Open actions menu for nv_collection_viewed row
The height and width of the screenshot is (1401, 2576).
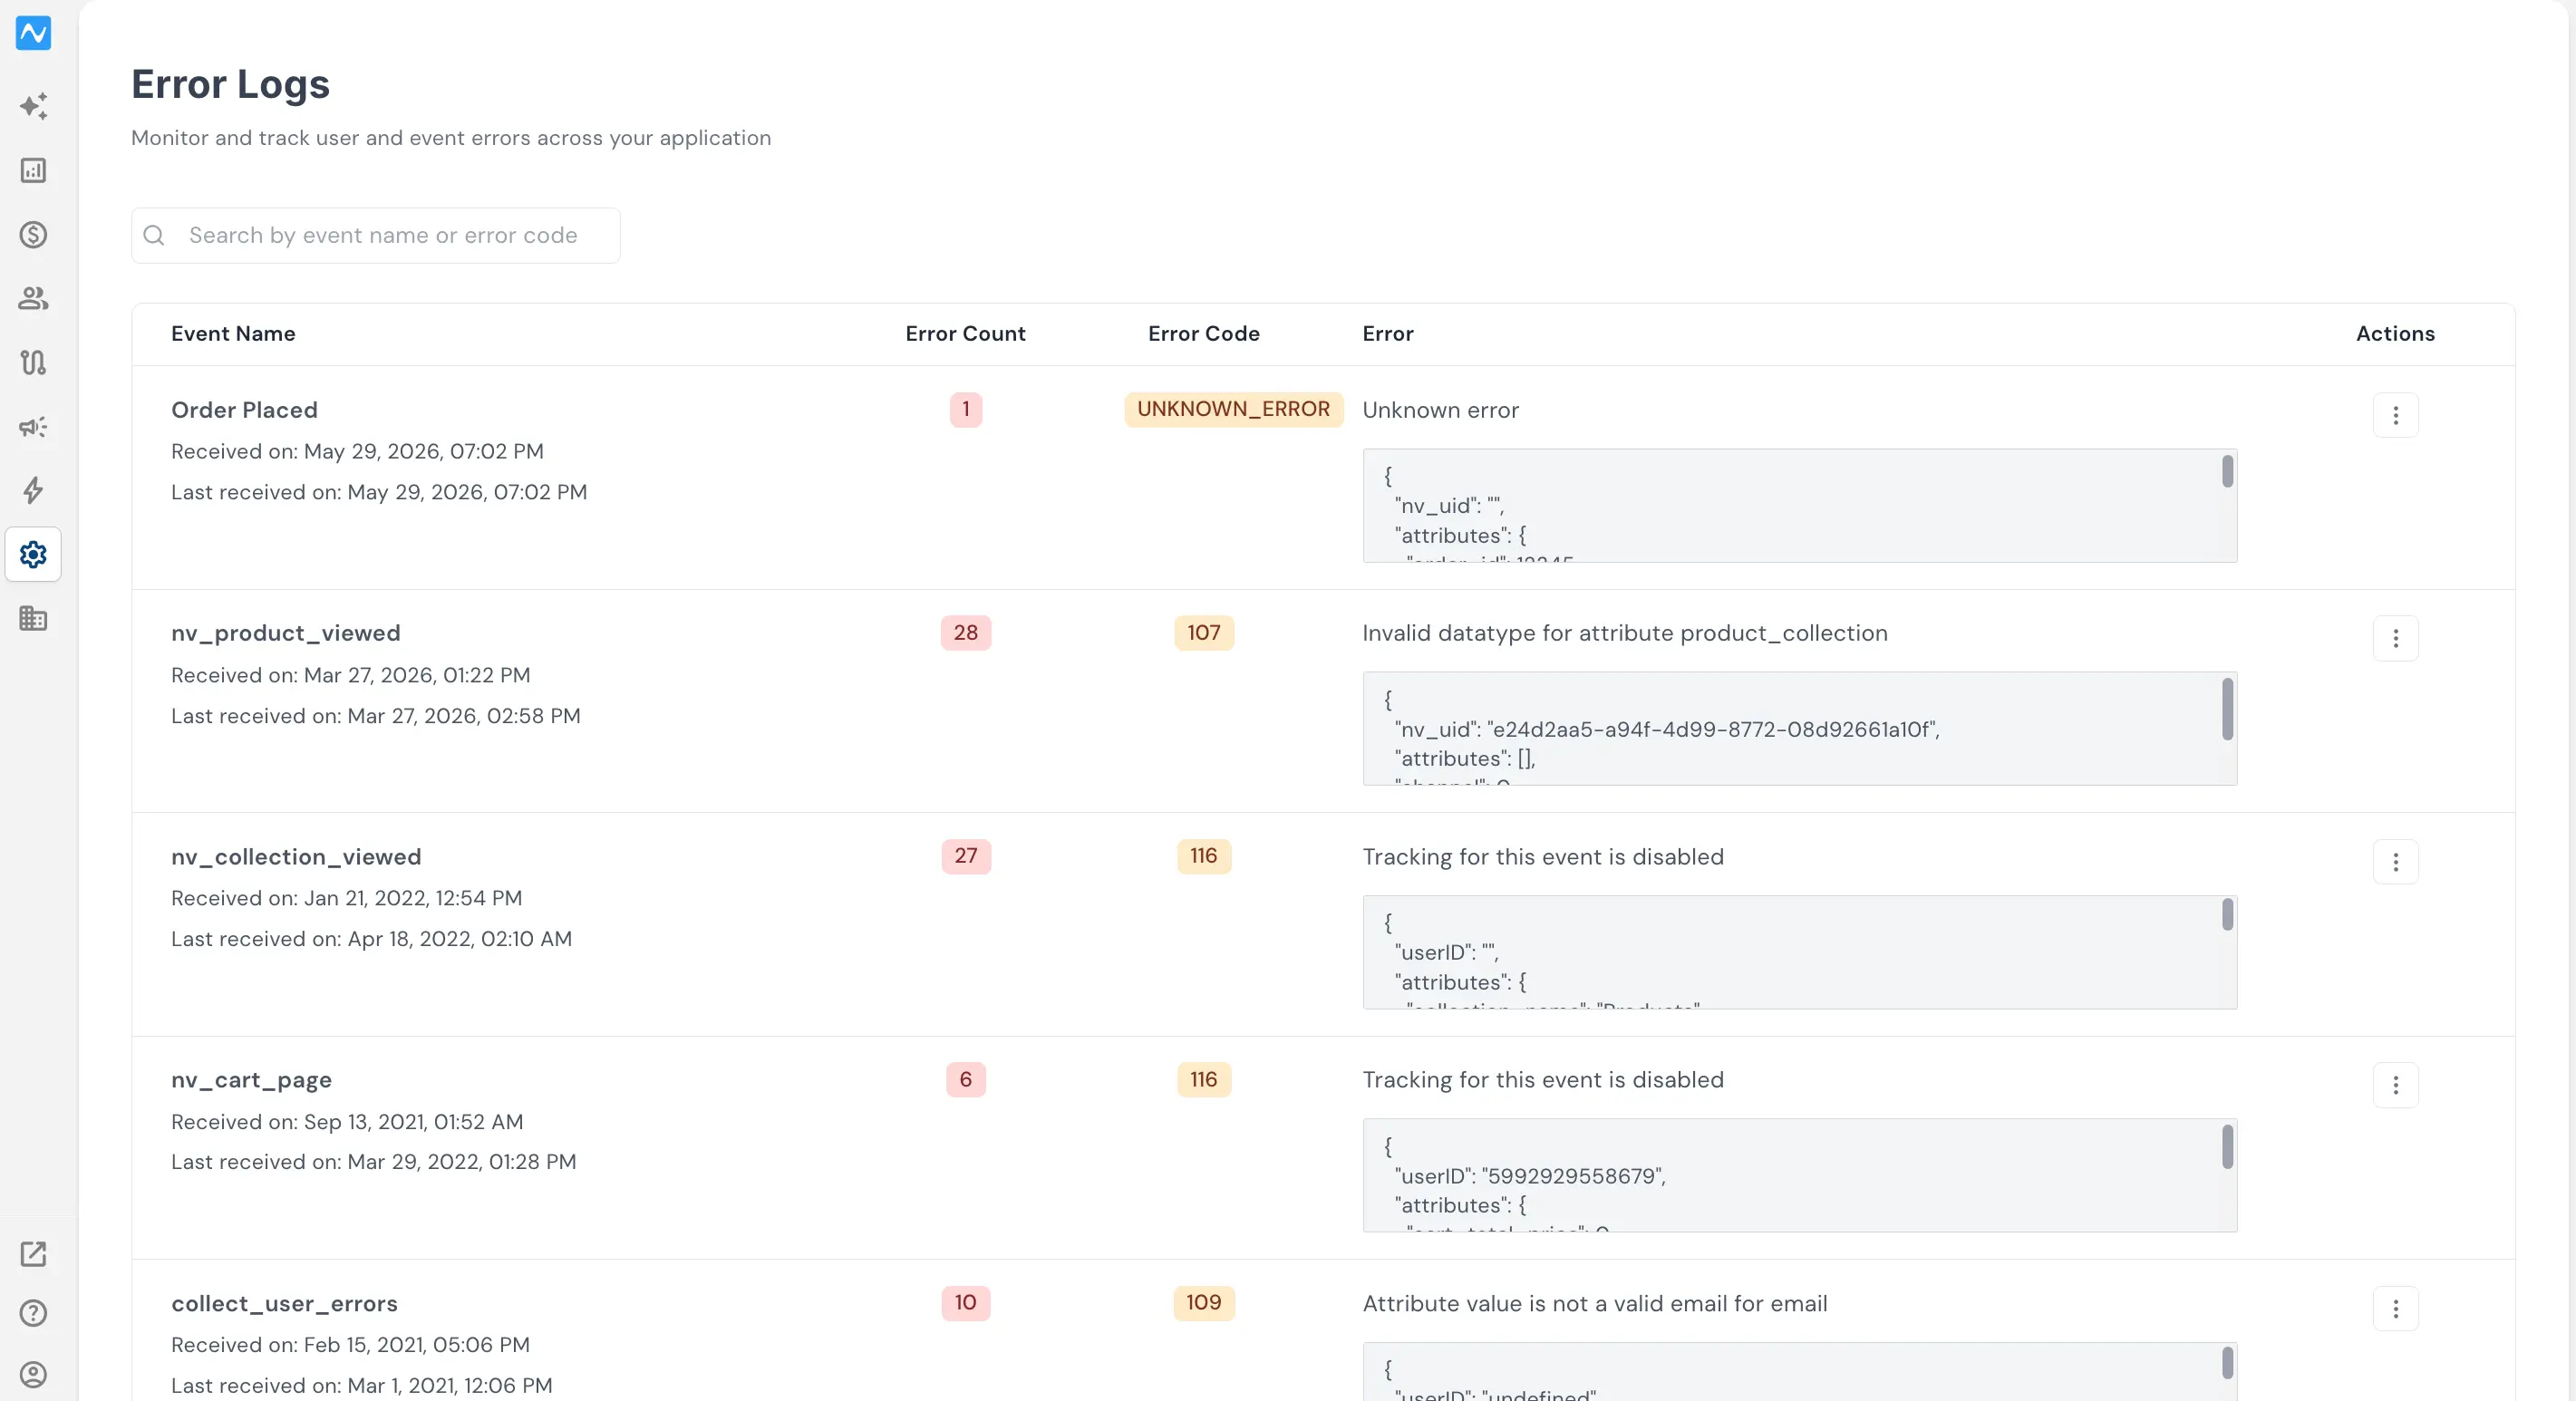(2395, 862)
